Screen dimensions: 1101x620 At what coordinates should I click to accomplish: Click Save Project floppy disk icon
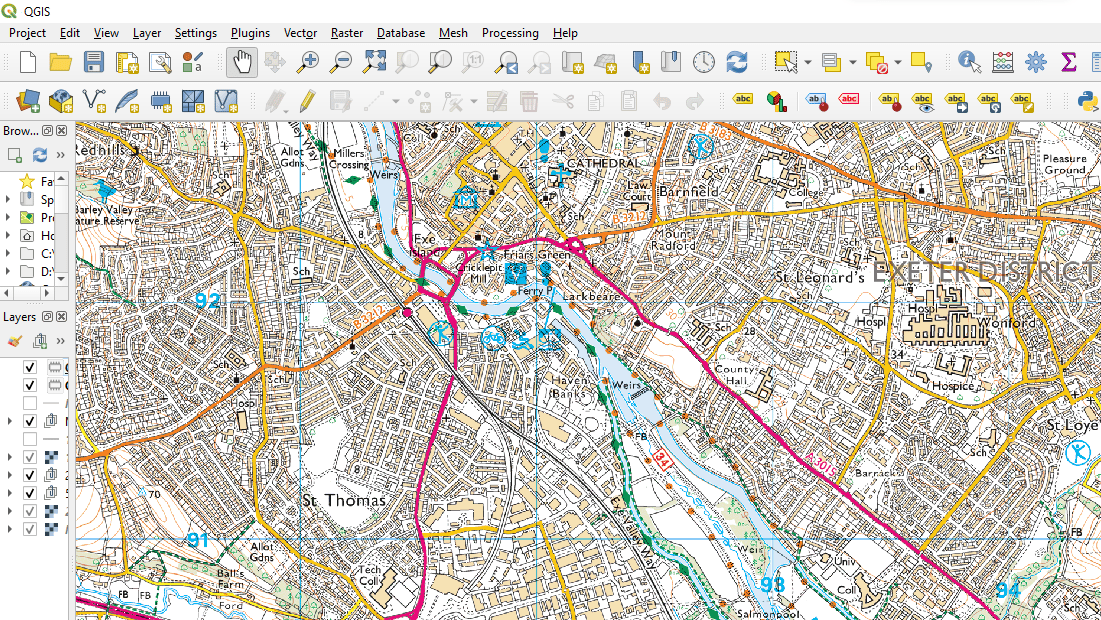click(x=94, y=62)
